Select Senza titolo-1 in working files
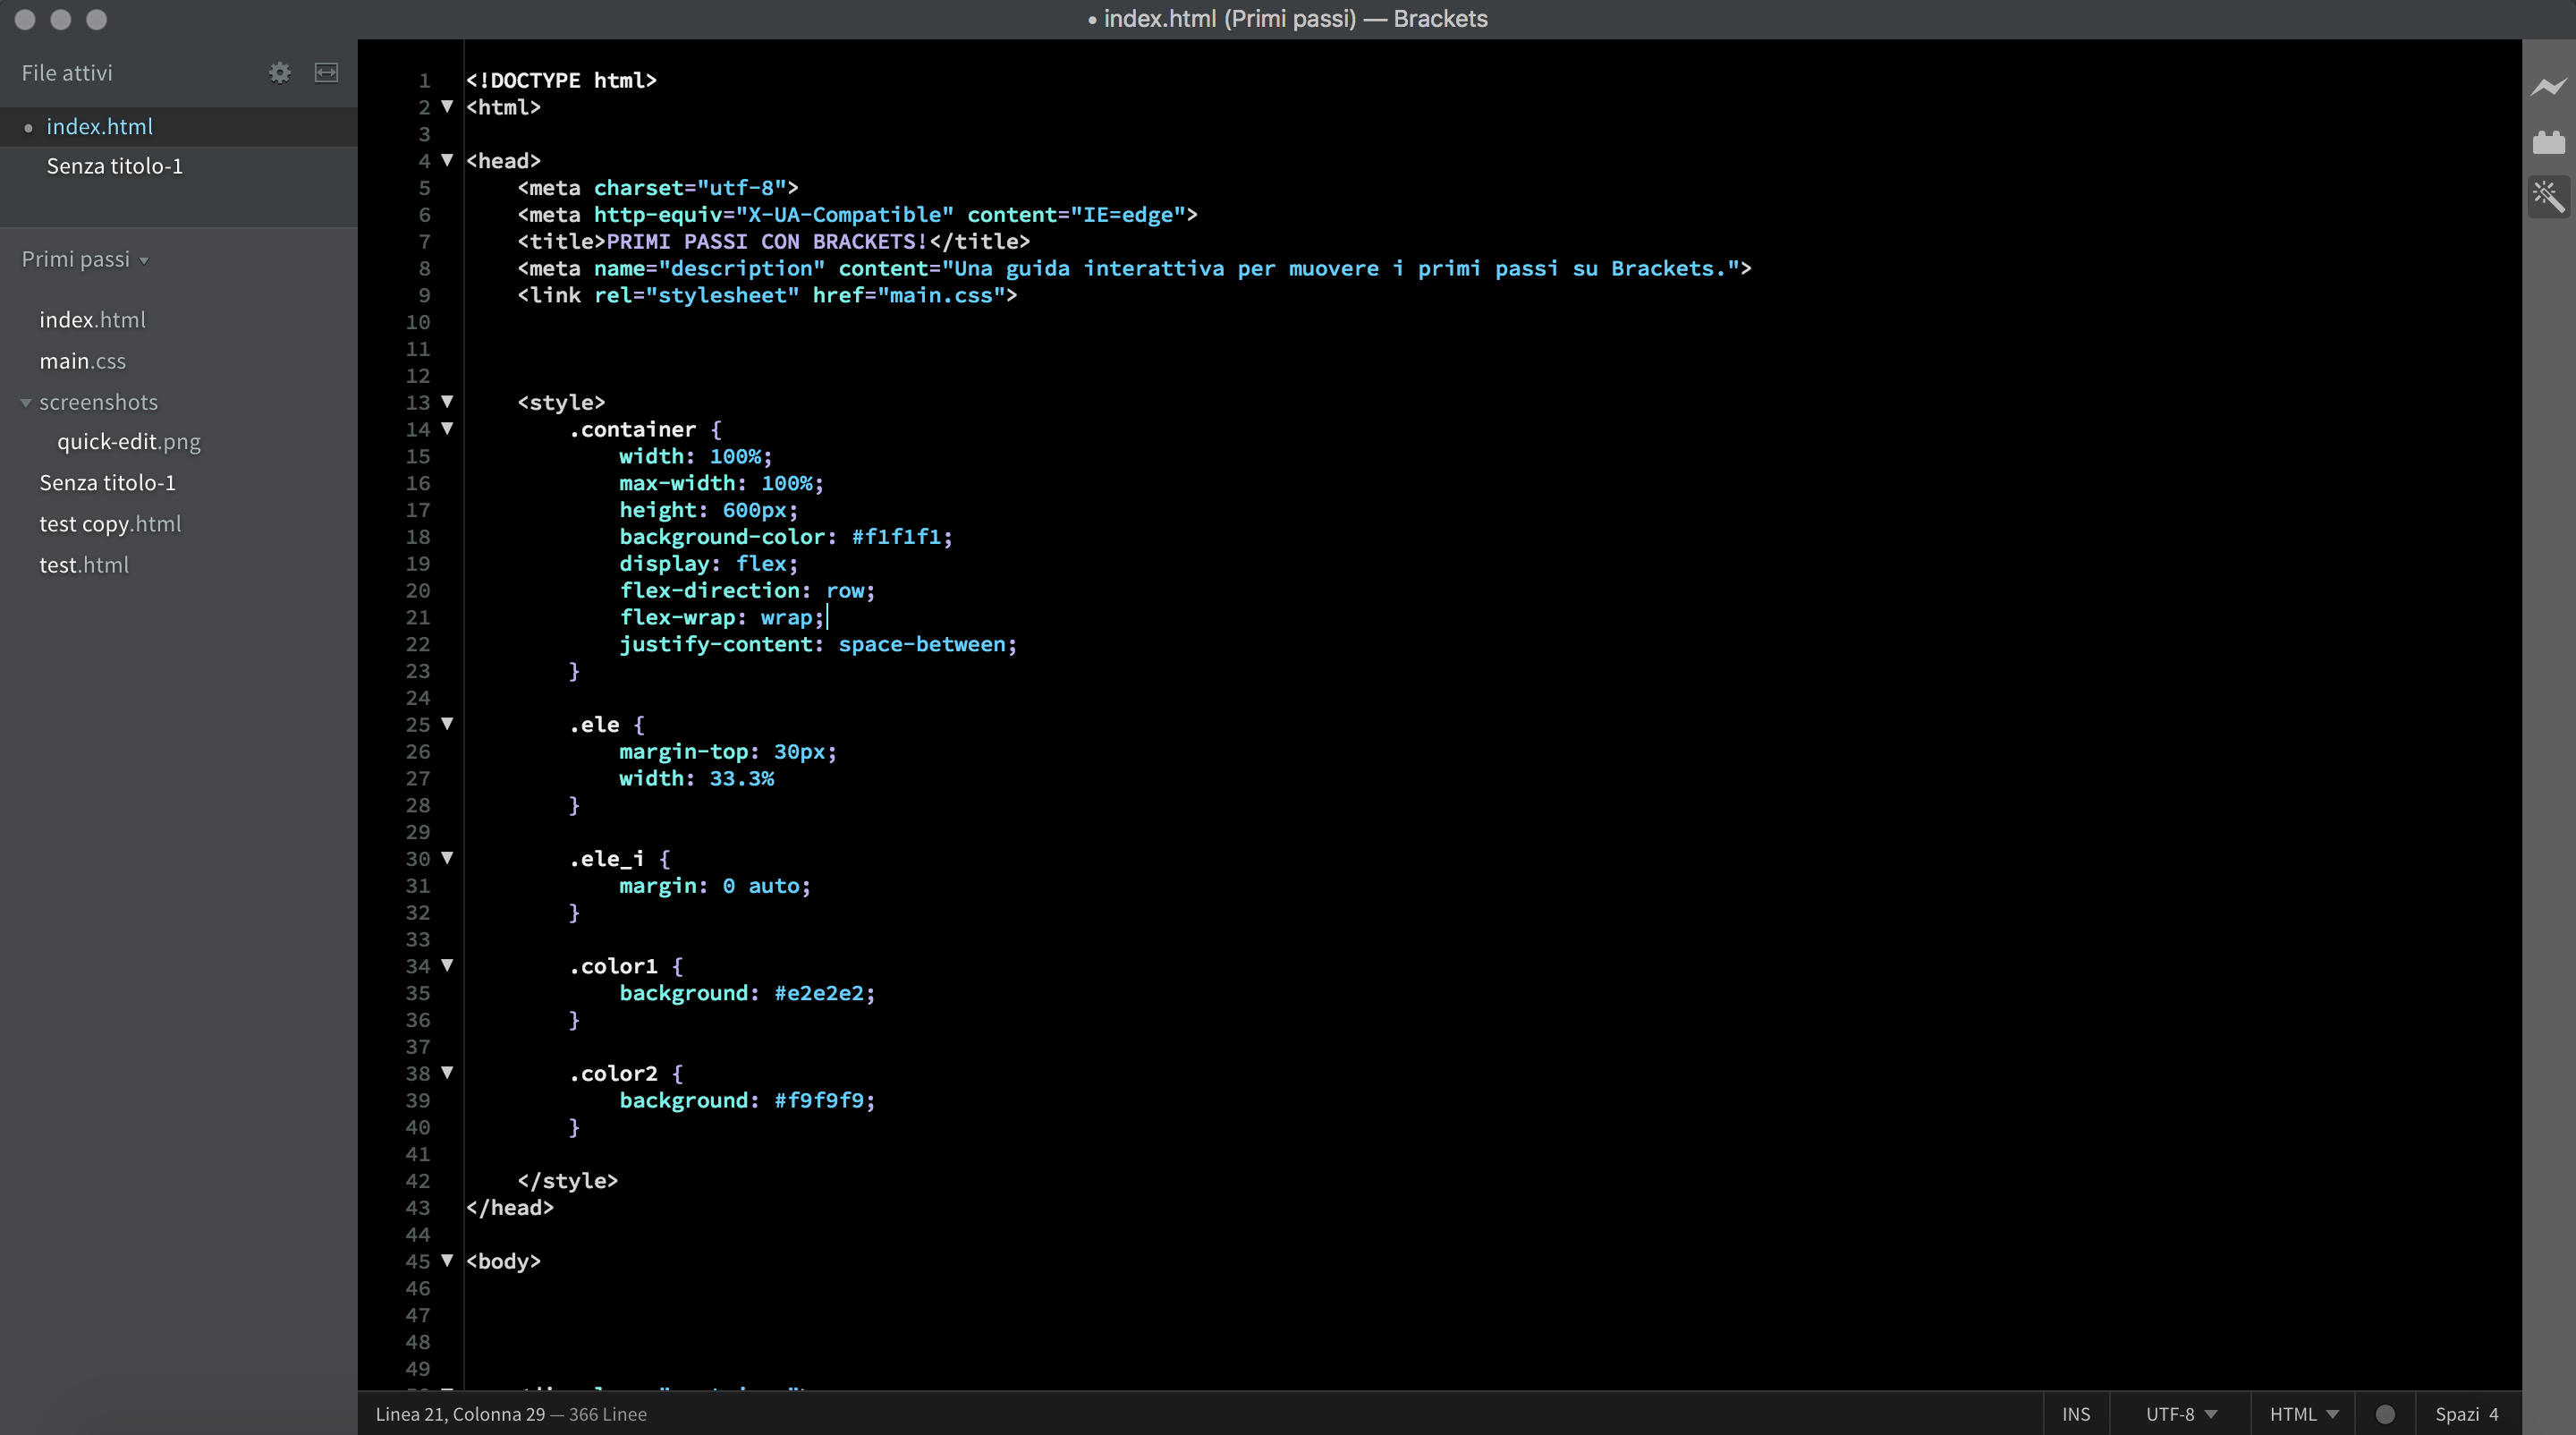This screenshot has height=1435, width=2576. 114,167
